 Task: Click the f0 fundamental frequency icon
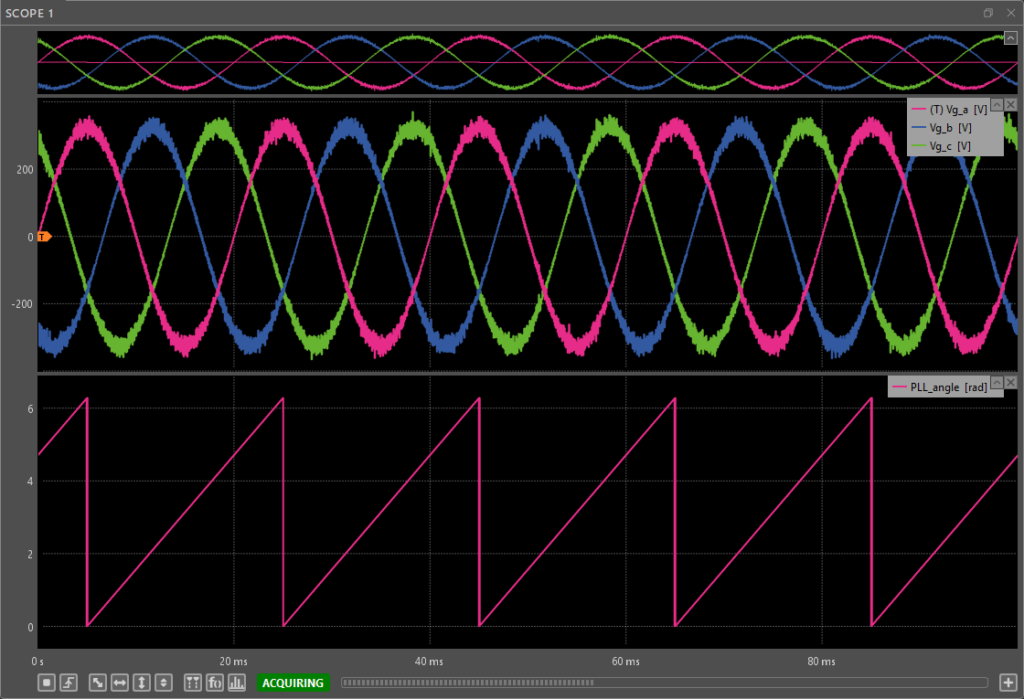[215, 683]
